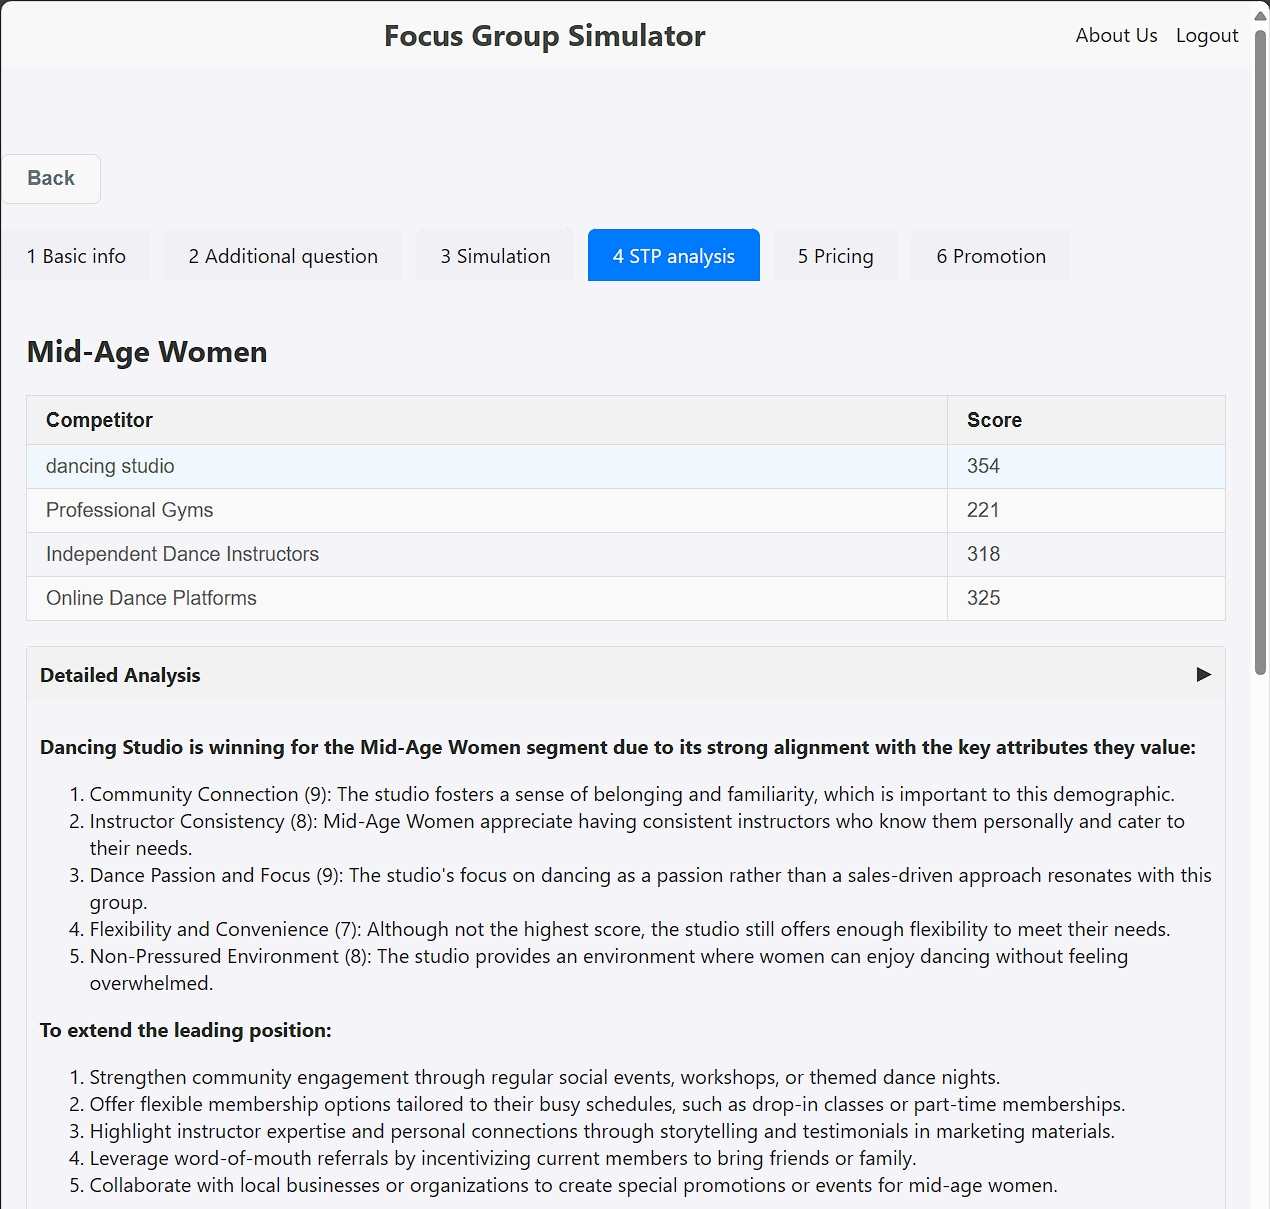Click the vertical scrollbar thumb
The width and height of the screenshot is (1270, 1209).
pos(1261,350)
